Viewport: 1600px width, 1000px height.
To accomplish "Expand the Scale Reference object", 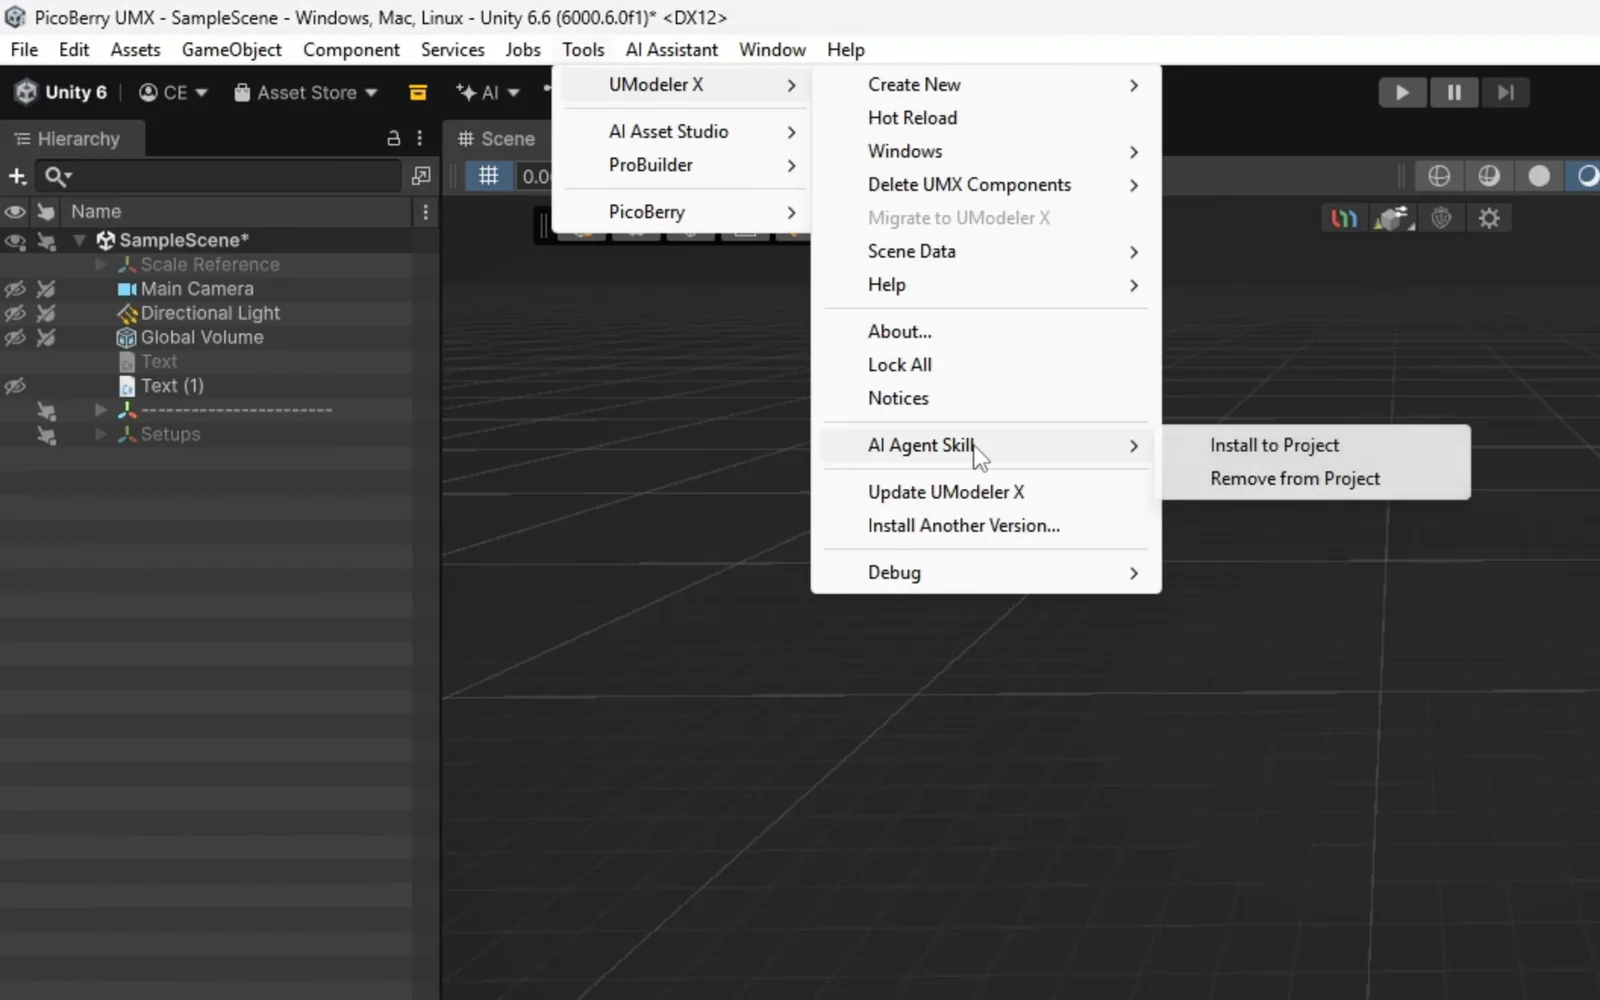I will (100, 265).
